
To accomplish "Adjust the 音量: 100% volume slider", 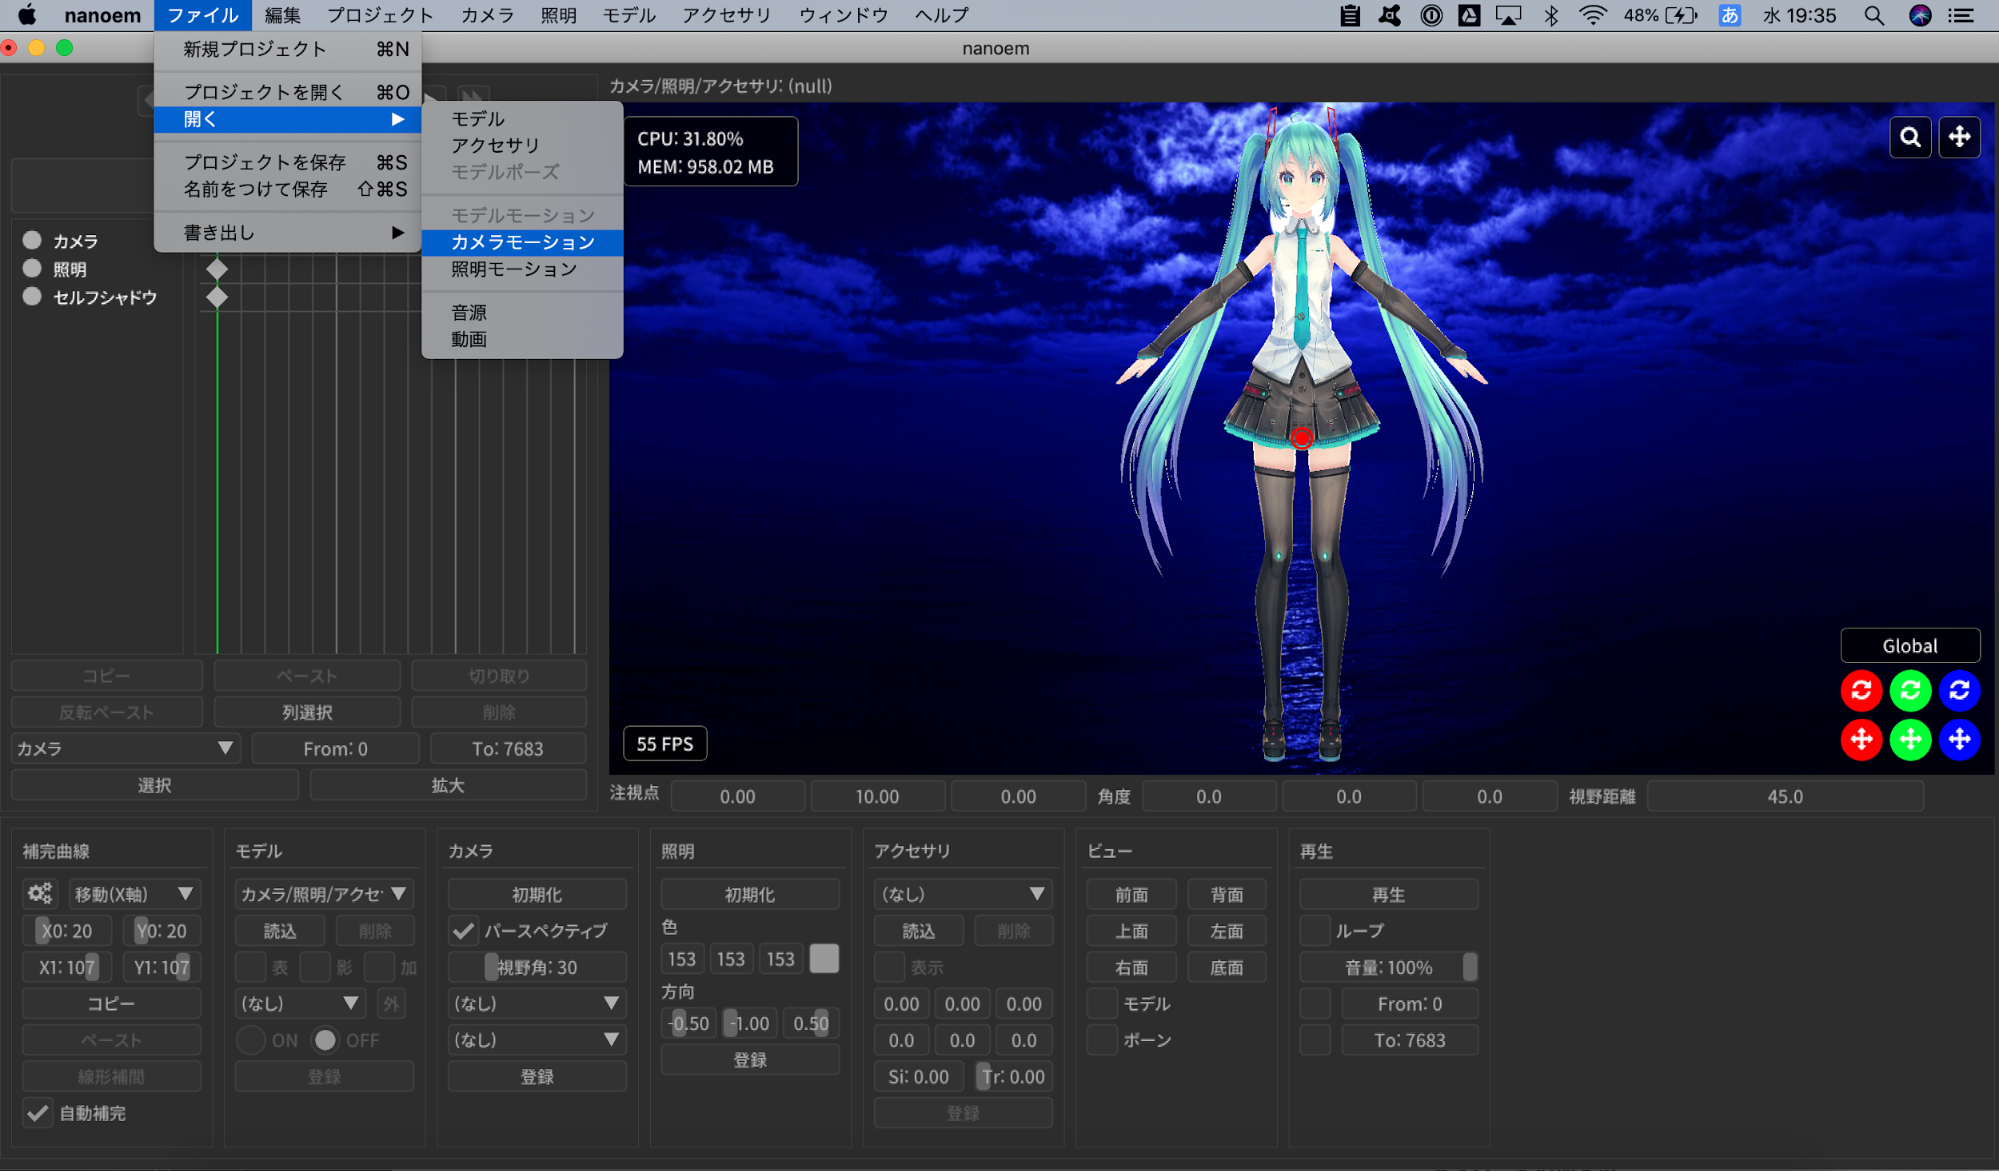I will point(1388,967).
